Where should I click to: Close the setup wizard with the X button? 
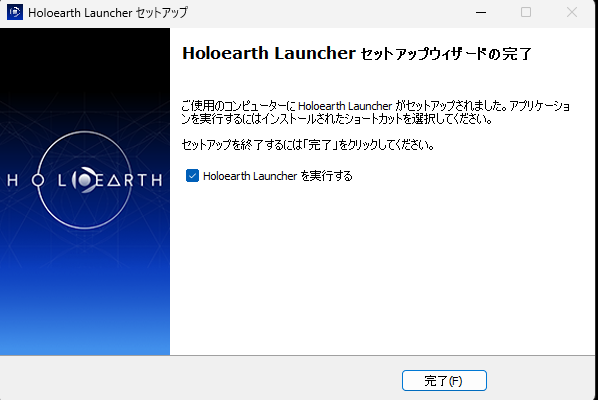tap(572, 12)
